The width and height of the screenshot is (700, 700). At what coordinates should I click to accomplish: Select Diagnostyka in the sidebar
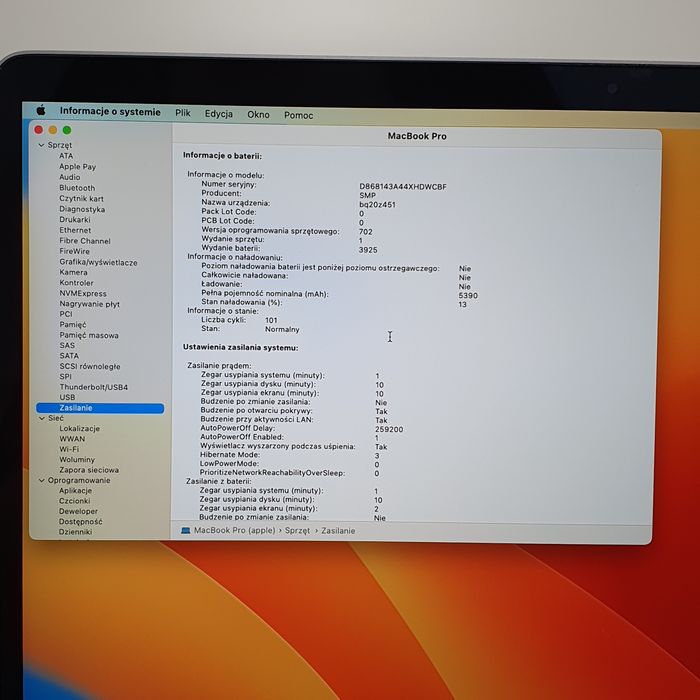click(82, 209)
